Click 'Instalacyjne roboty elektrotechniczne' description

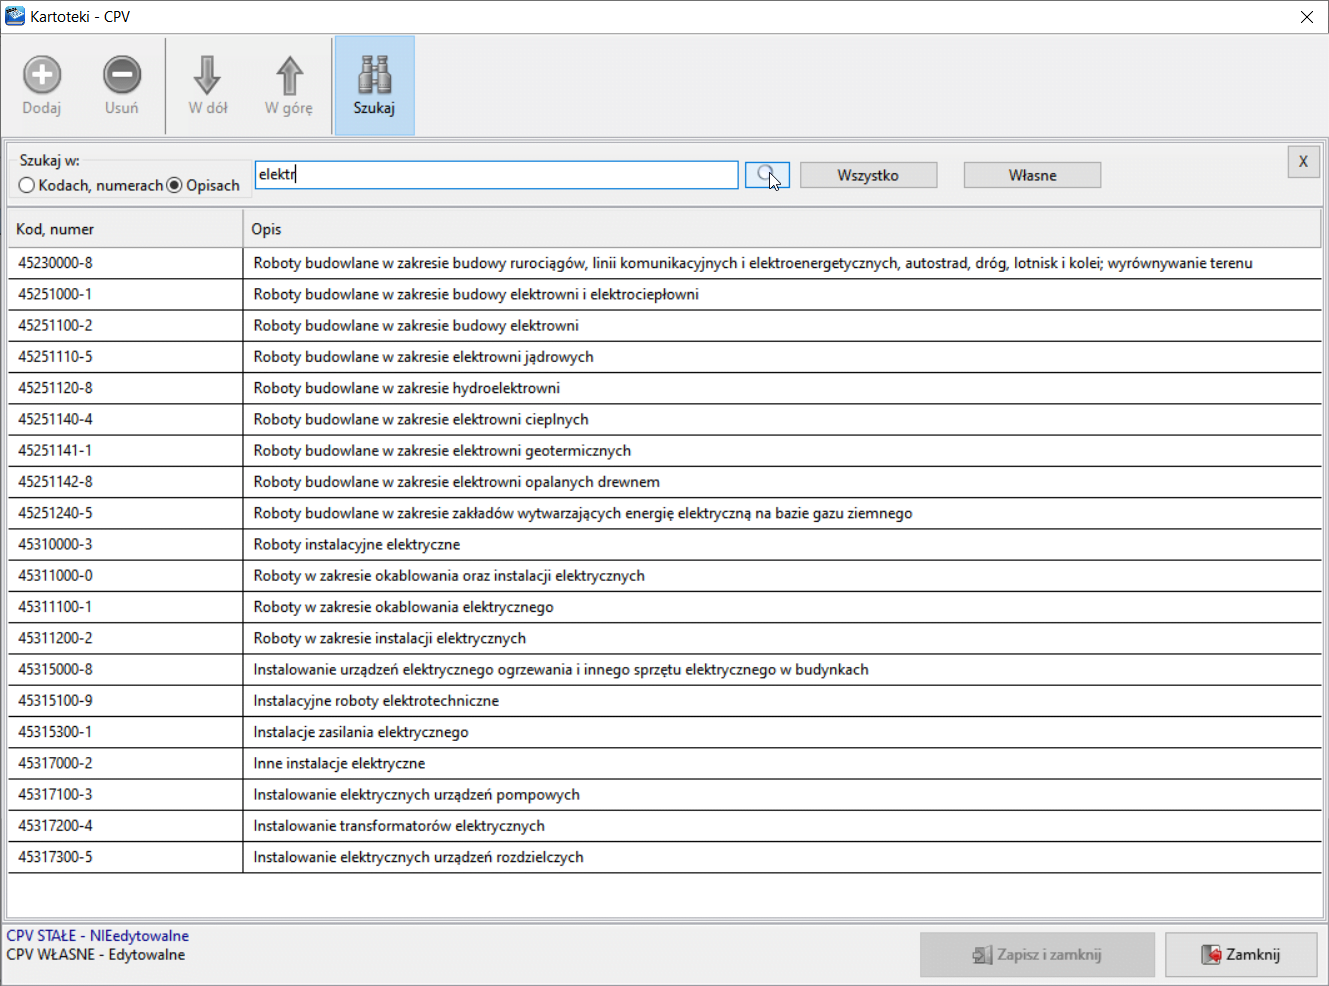[x=782, y=701]
